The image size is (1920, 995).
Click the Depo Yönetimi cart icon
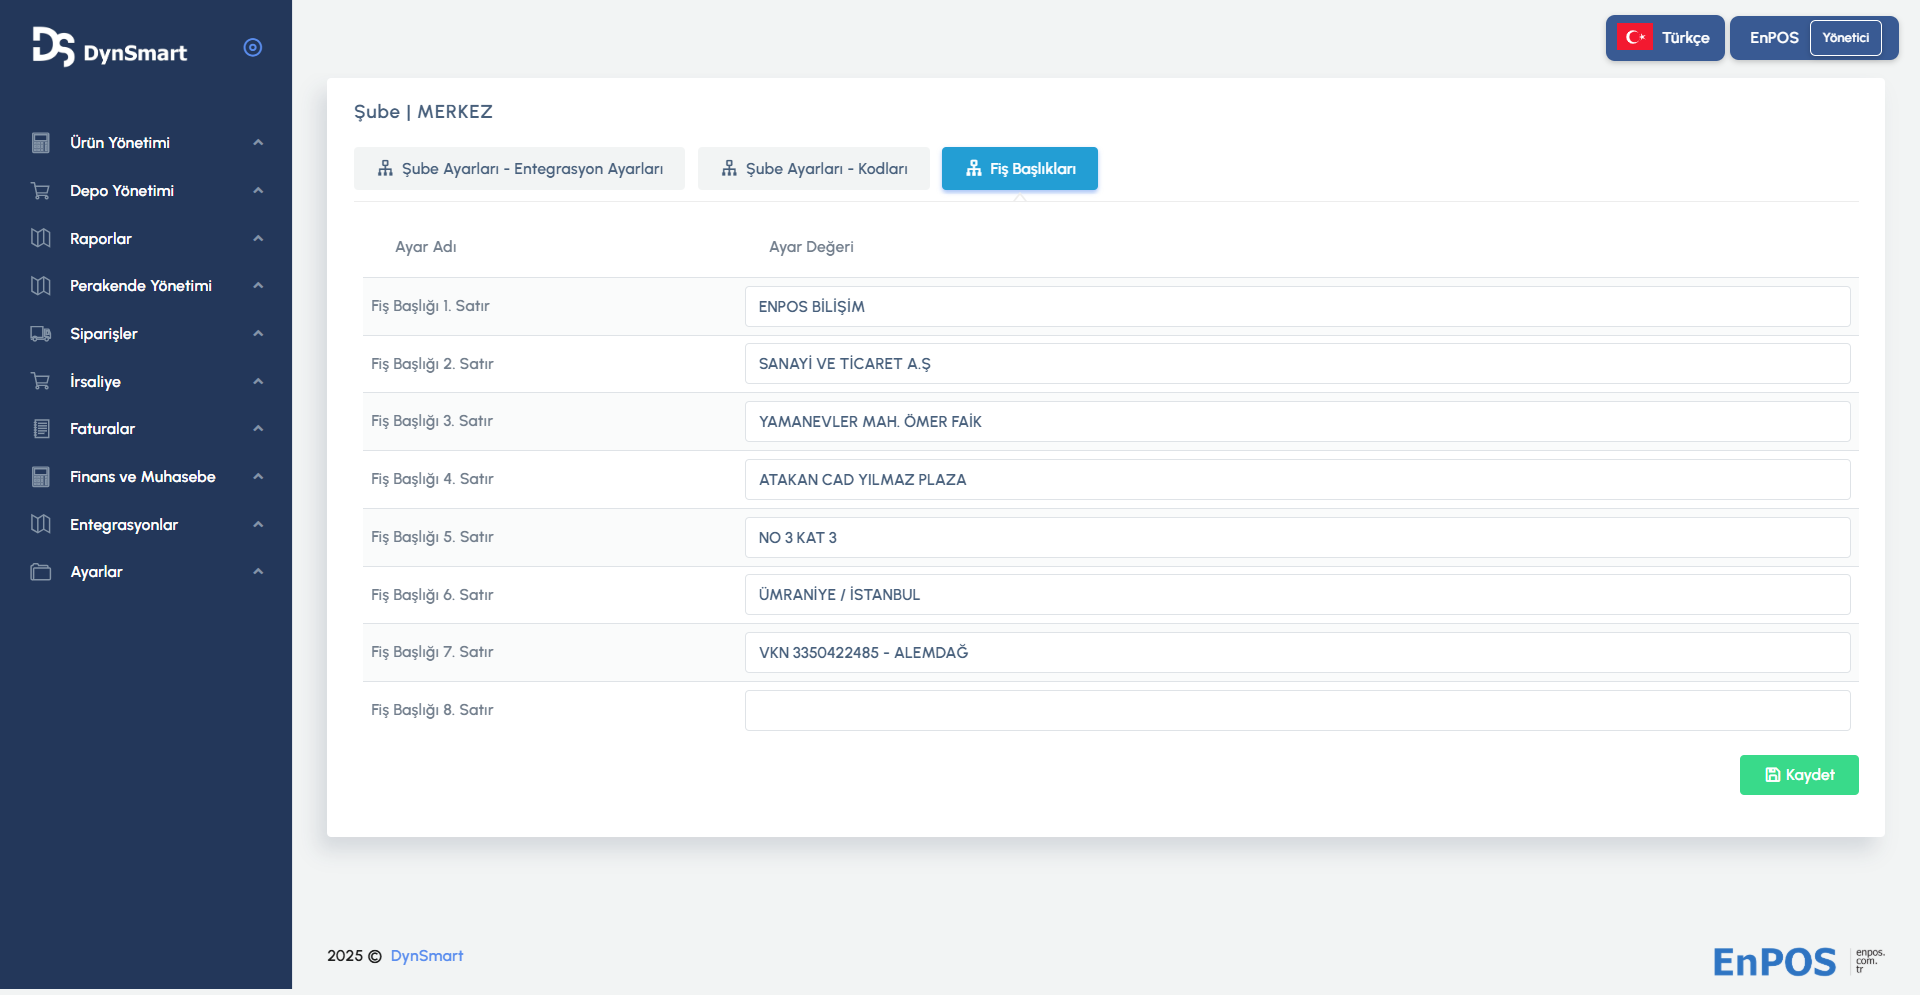41,191
